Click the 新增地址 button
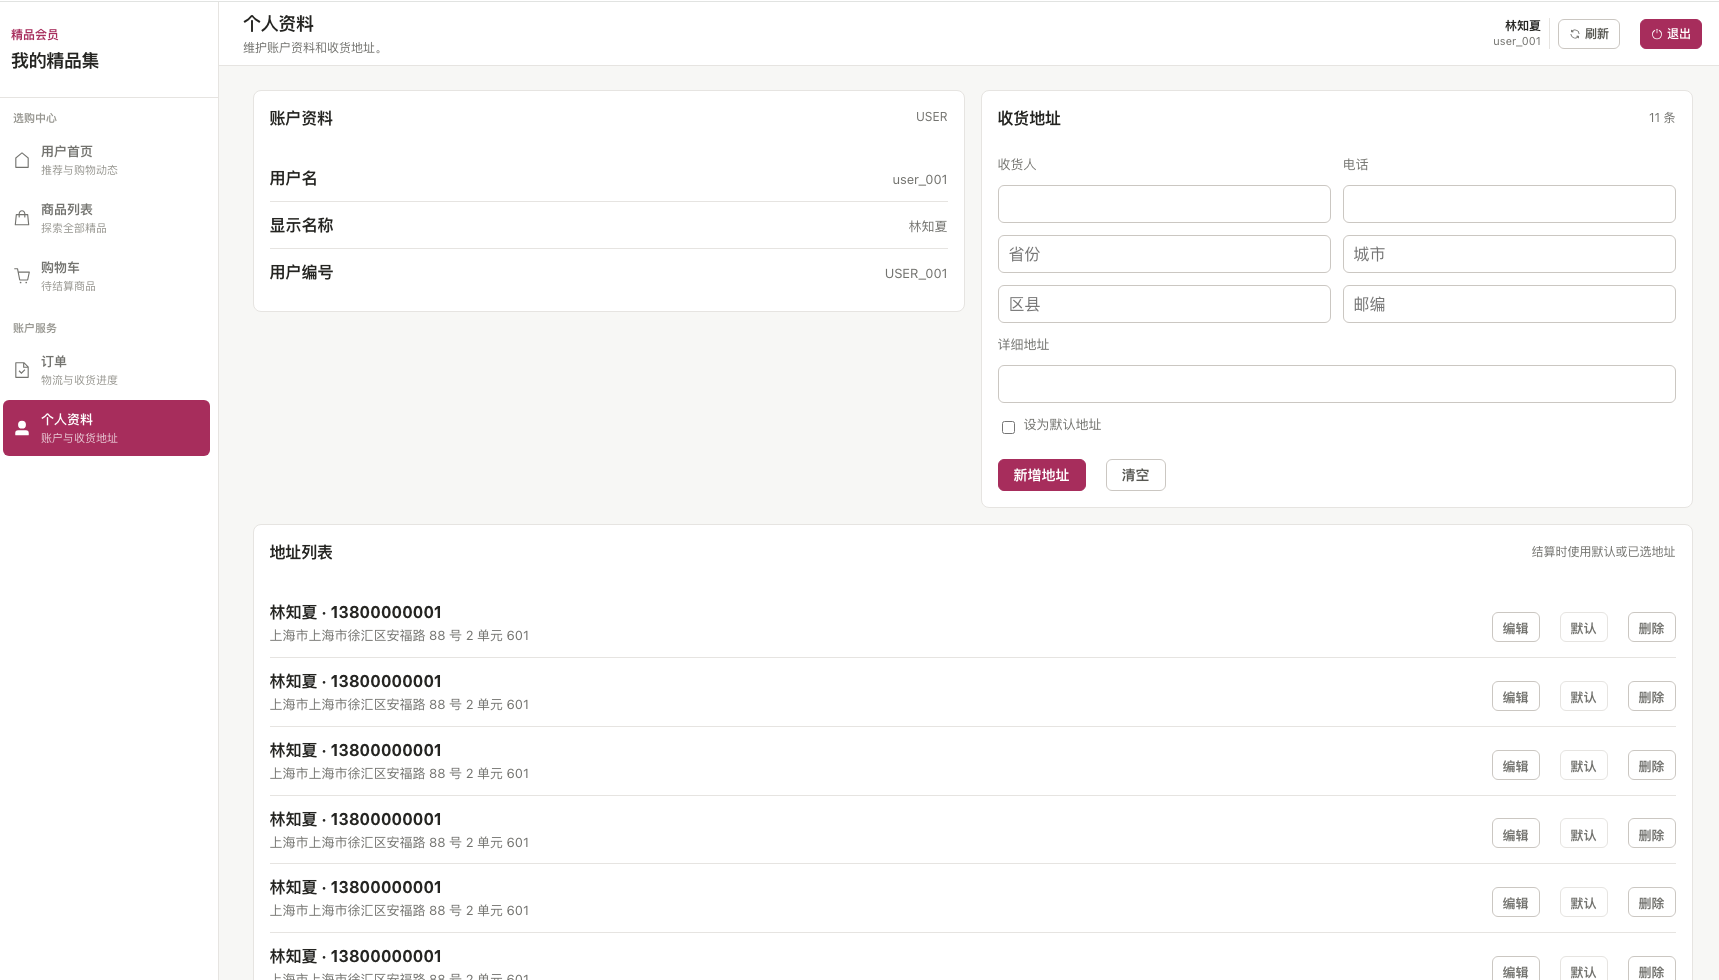Image resolution: width=1719 pixels, height=980 pixels. [x=1042, y=475]
